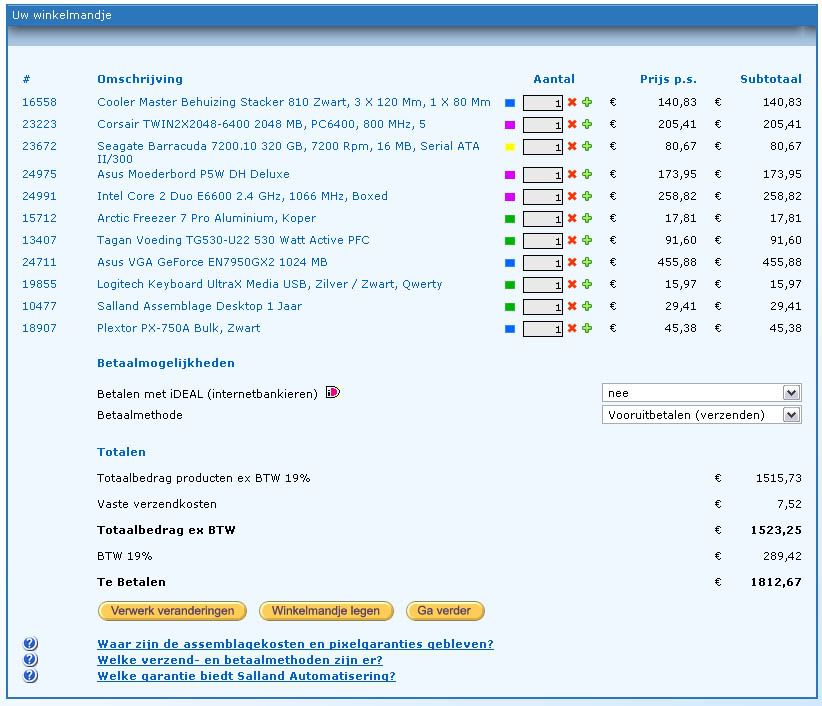Click help icon beside assemblagekosten question
The height and width of the screenshot is (706, 822).
pyautogui.click(x=30, y=644)
